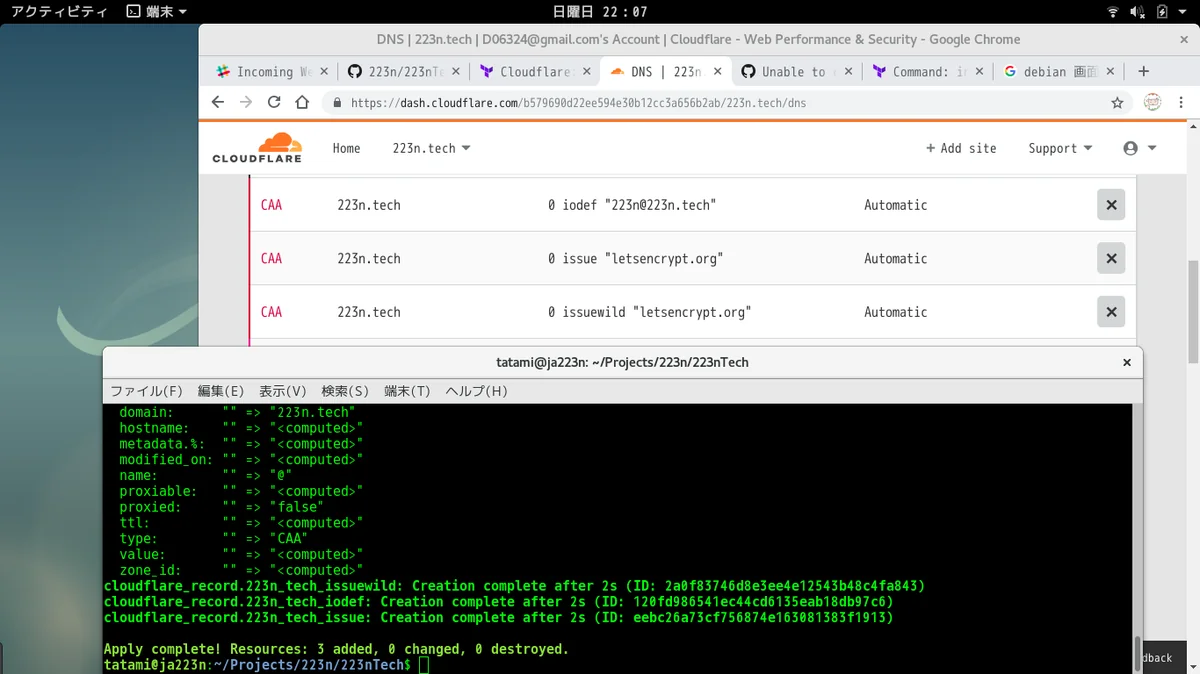1200x674 pixels.
Task: Close the Cloudflare Terraform tab
Action: pos(587,72)
